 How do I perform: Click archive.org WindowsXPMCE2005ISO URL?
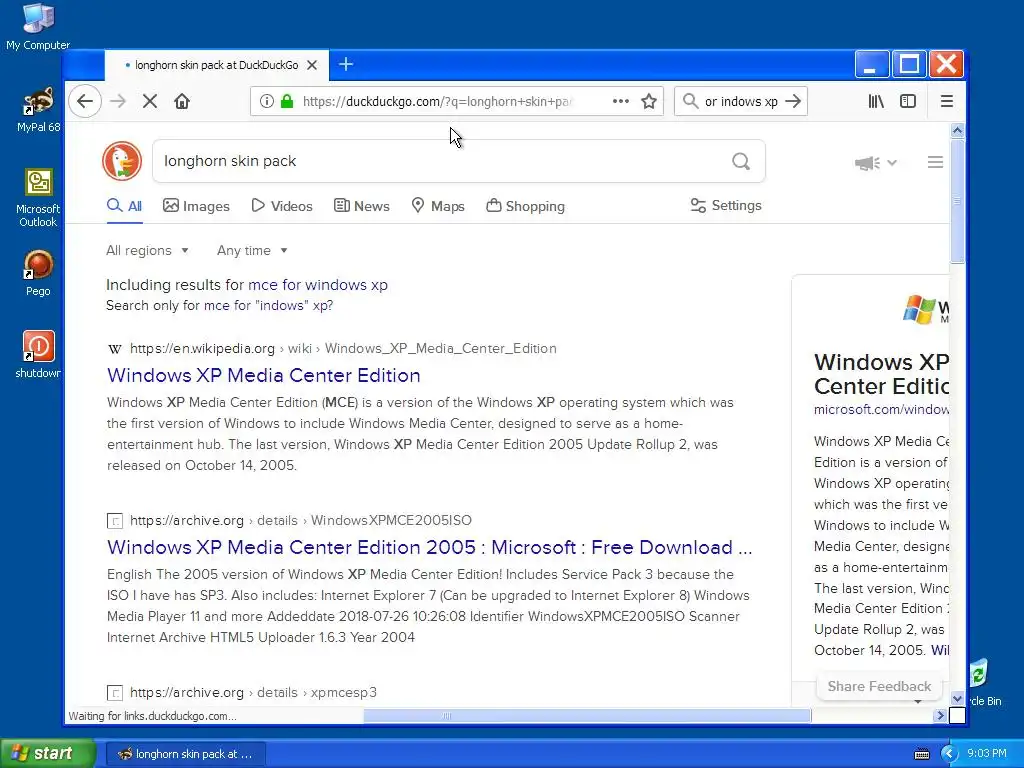300,520
